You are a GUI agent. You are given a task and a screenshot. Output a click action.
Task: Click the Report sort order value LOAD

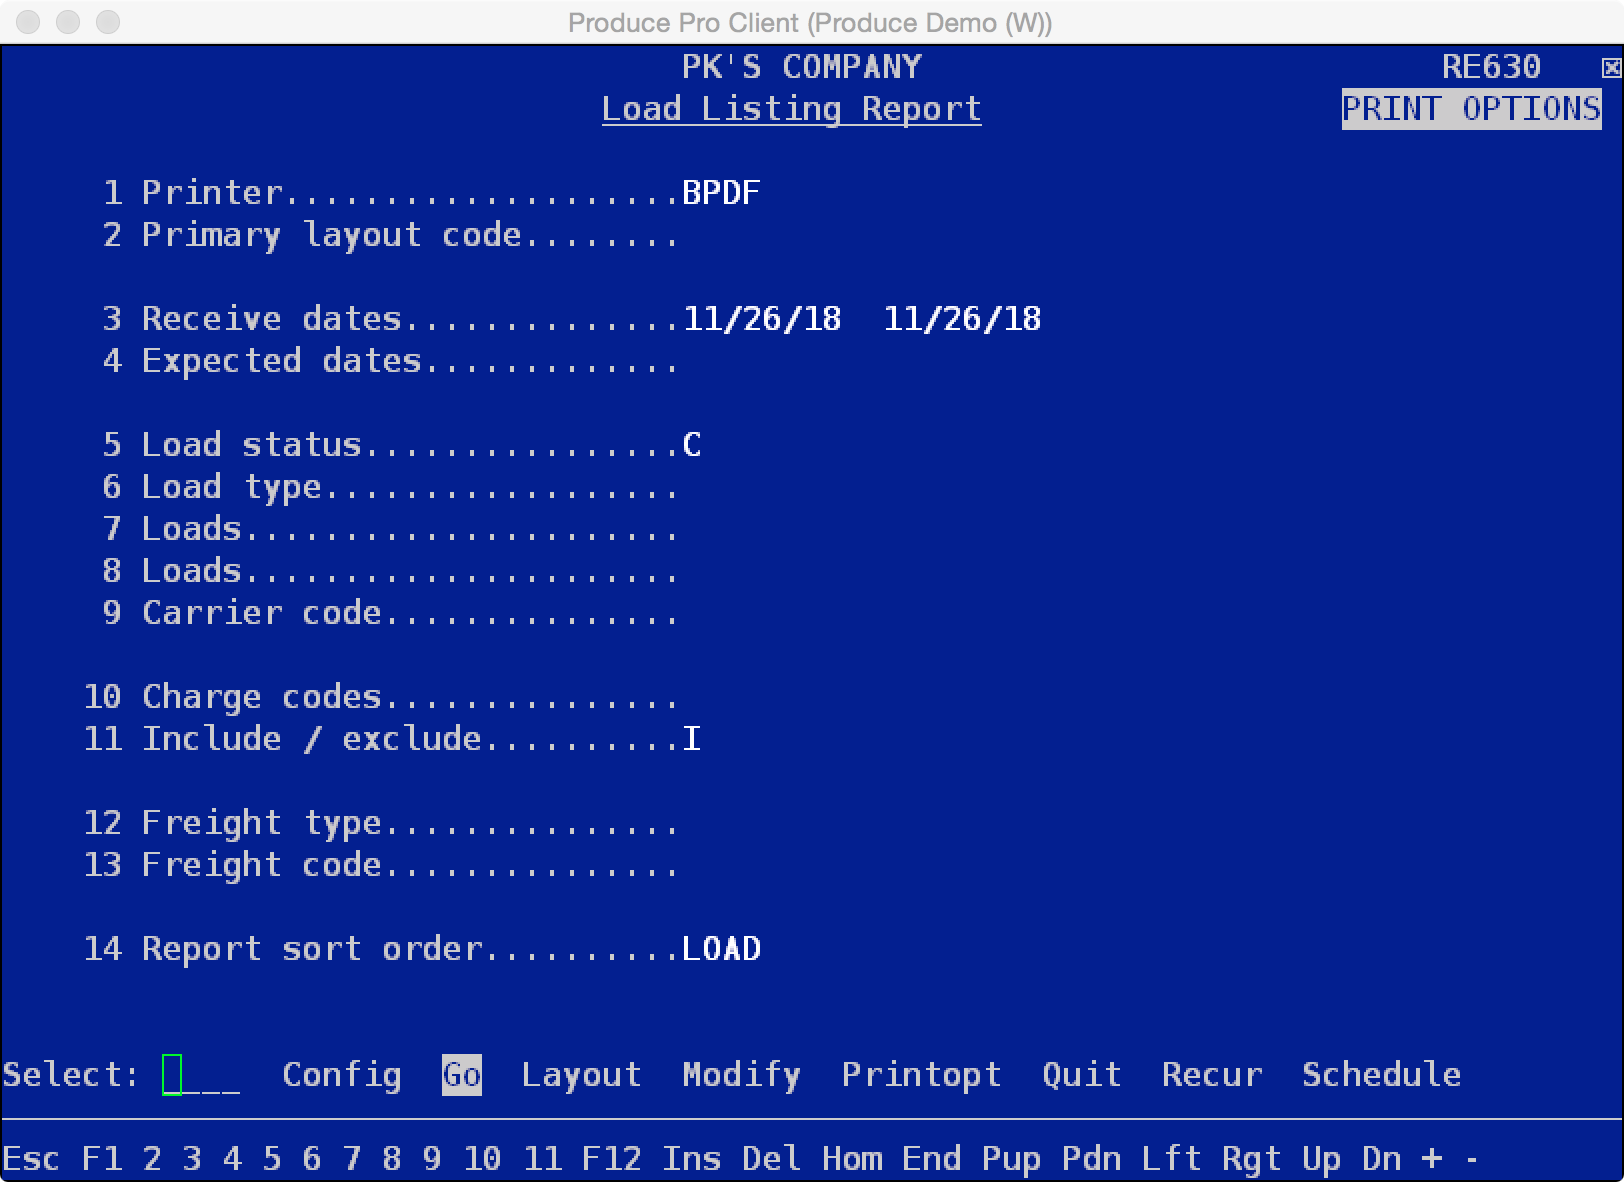point(721,948)
